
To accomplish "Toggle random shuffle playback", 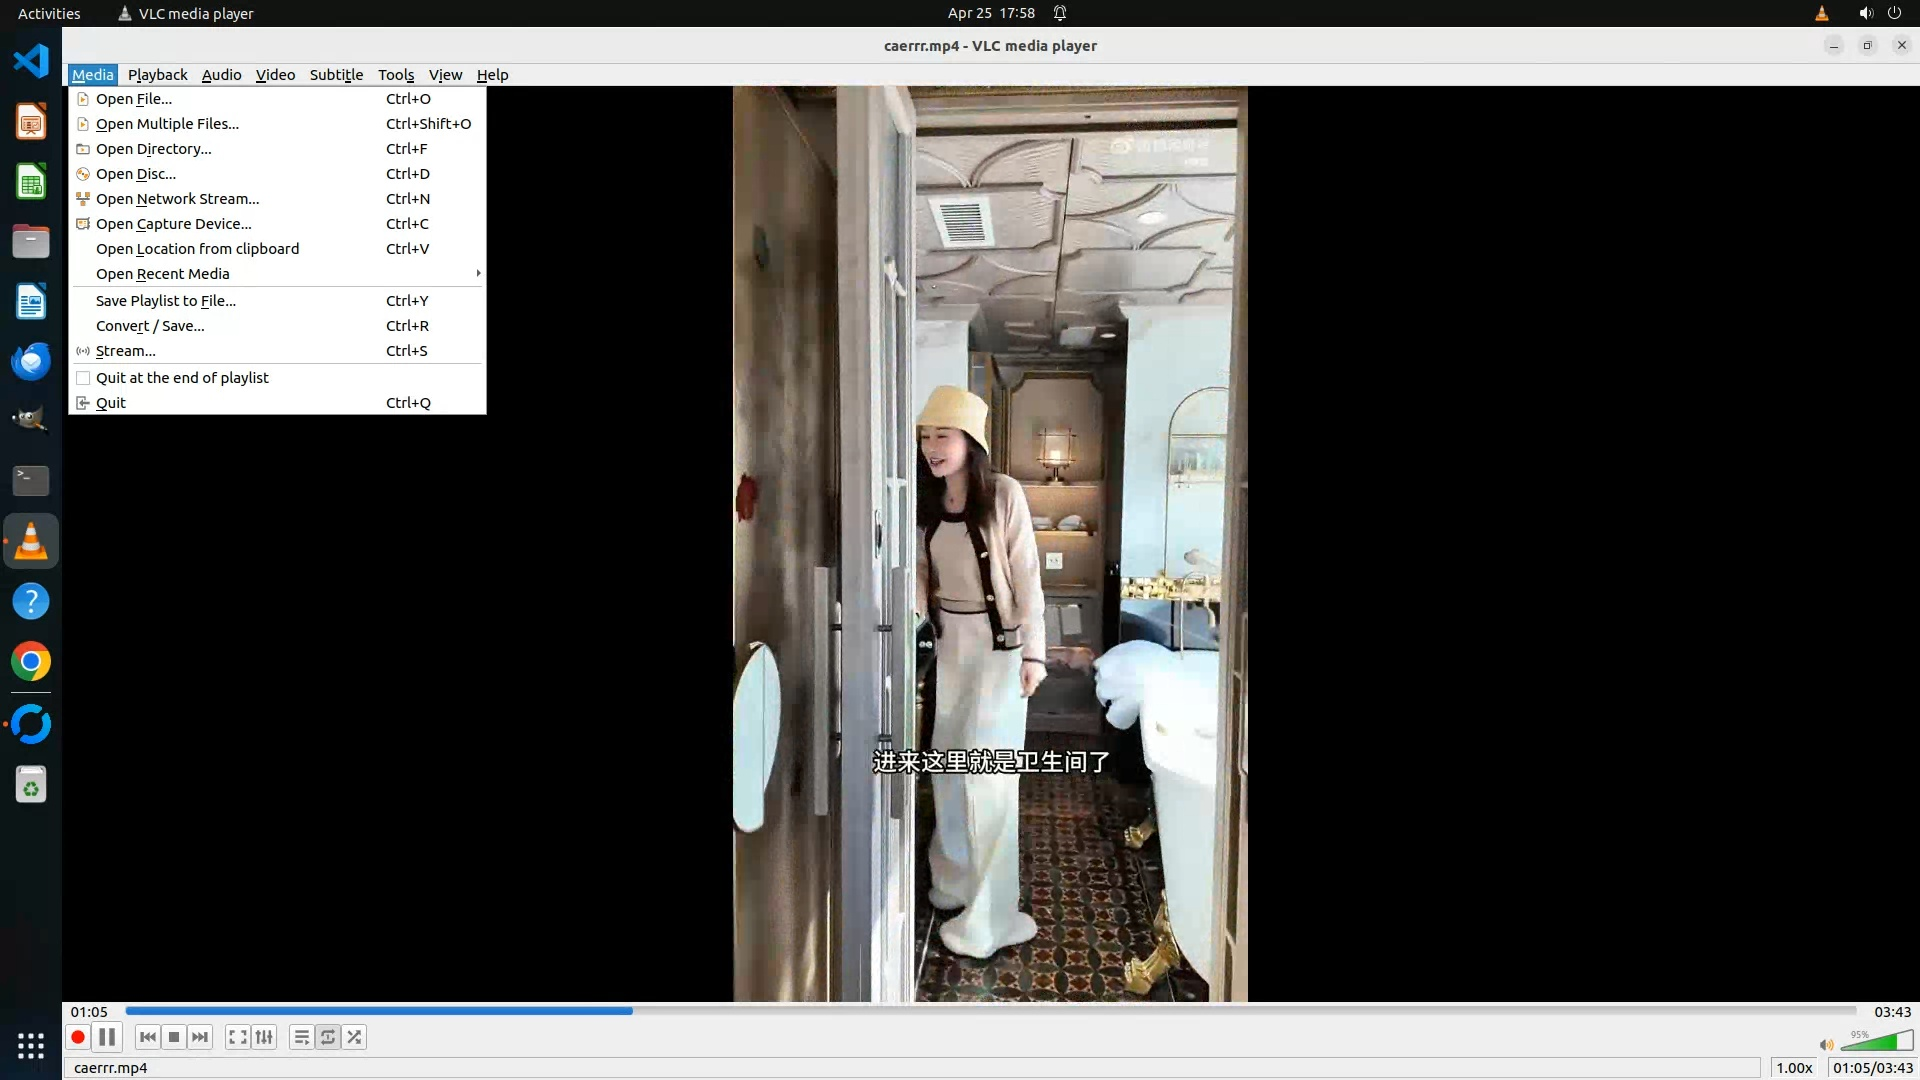I will (x=355, y=1038).
